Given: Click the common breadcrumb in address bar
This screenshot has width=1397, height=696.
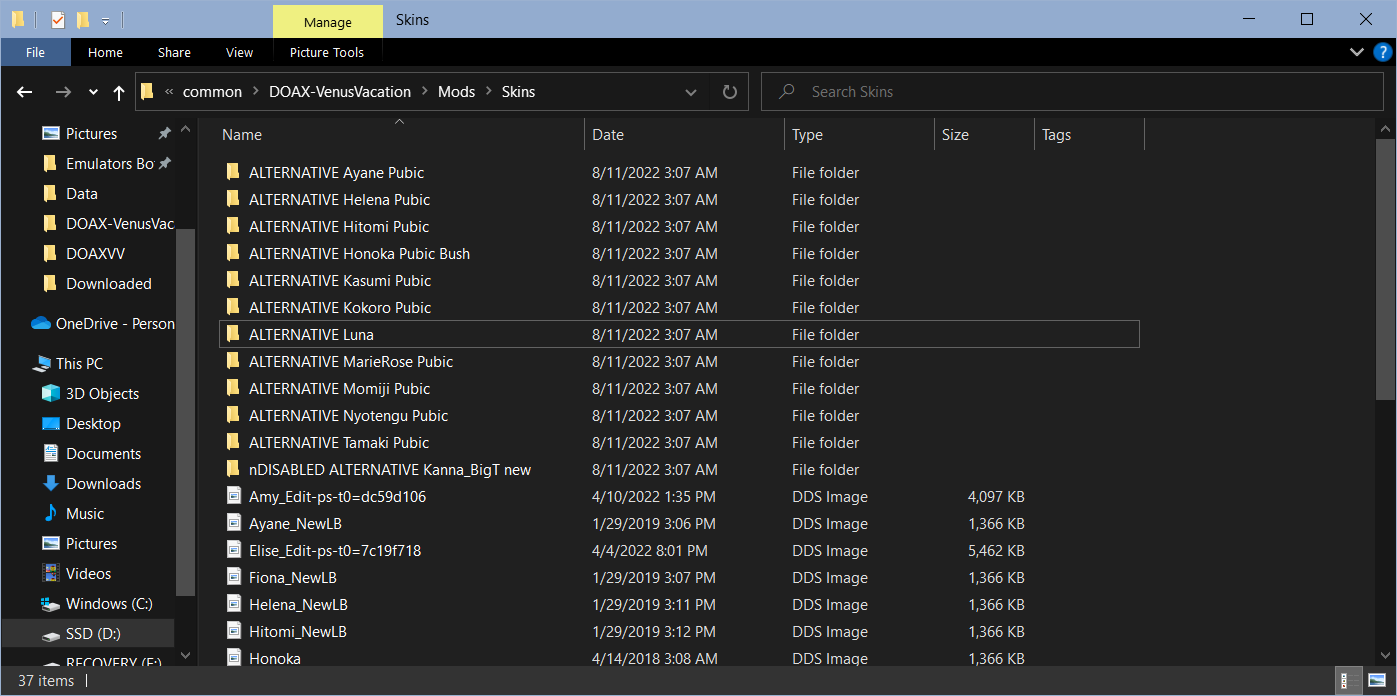Looking at the screenshot, I should [x=212, y=92].
